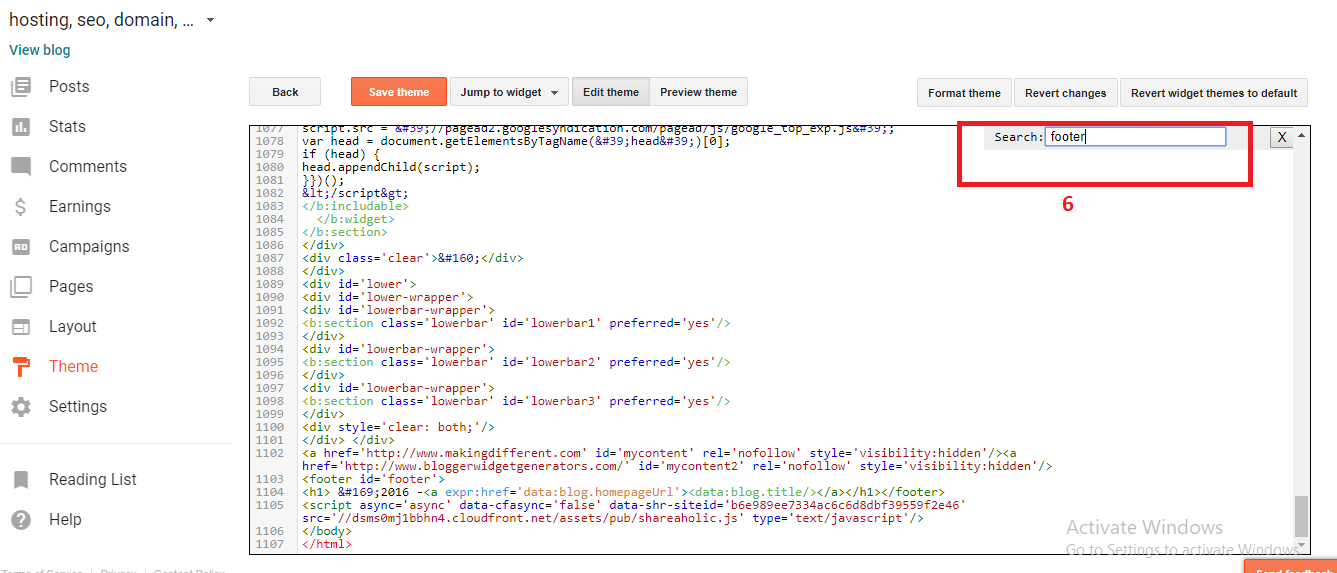This screenshot has height=573, width=1337.
Task: Click the lowerbar3 b:section line
Action: pyautogui.click(x=516, y=401)
